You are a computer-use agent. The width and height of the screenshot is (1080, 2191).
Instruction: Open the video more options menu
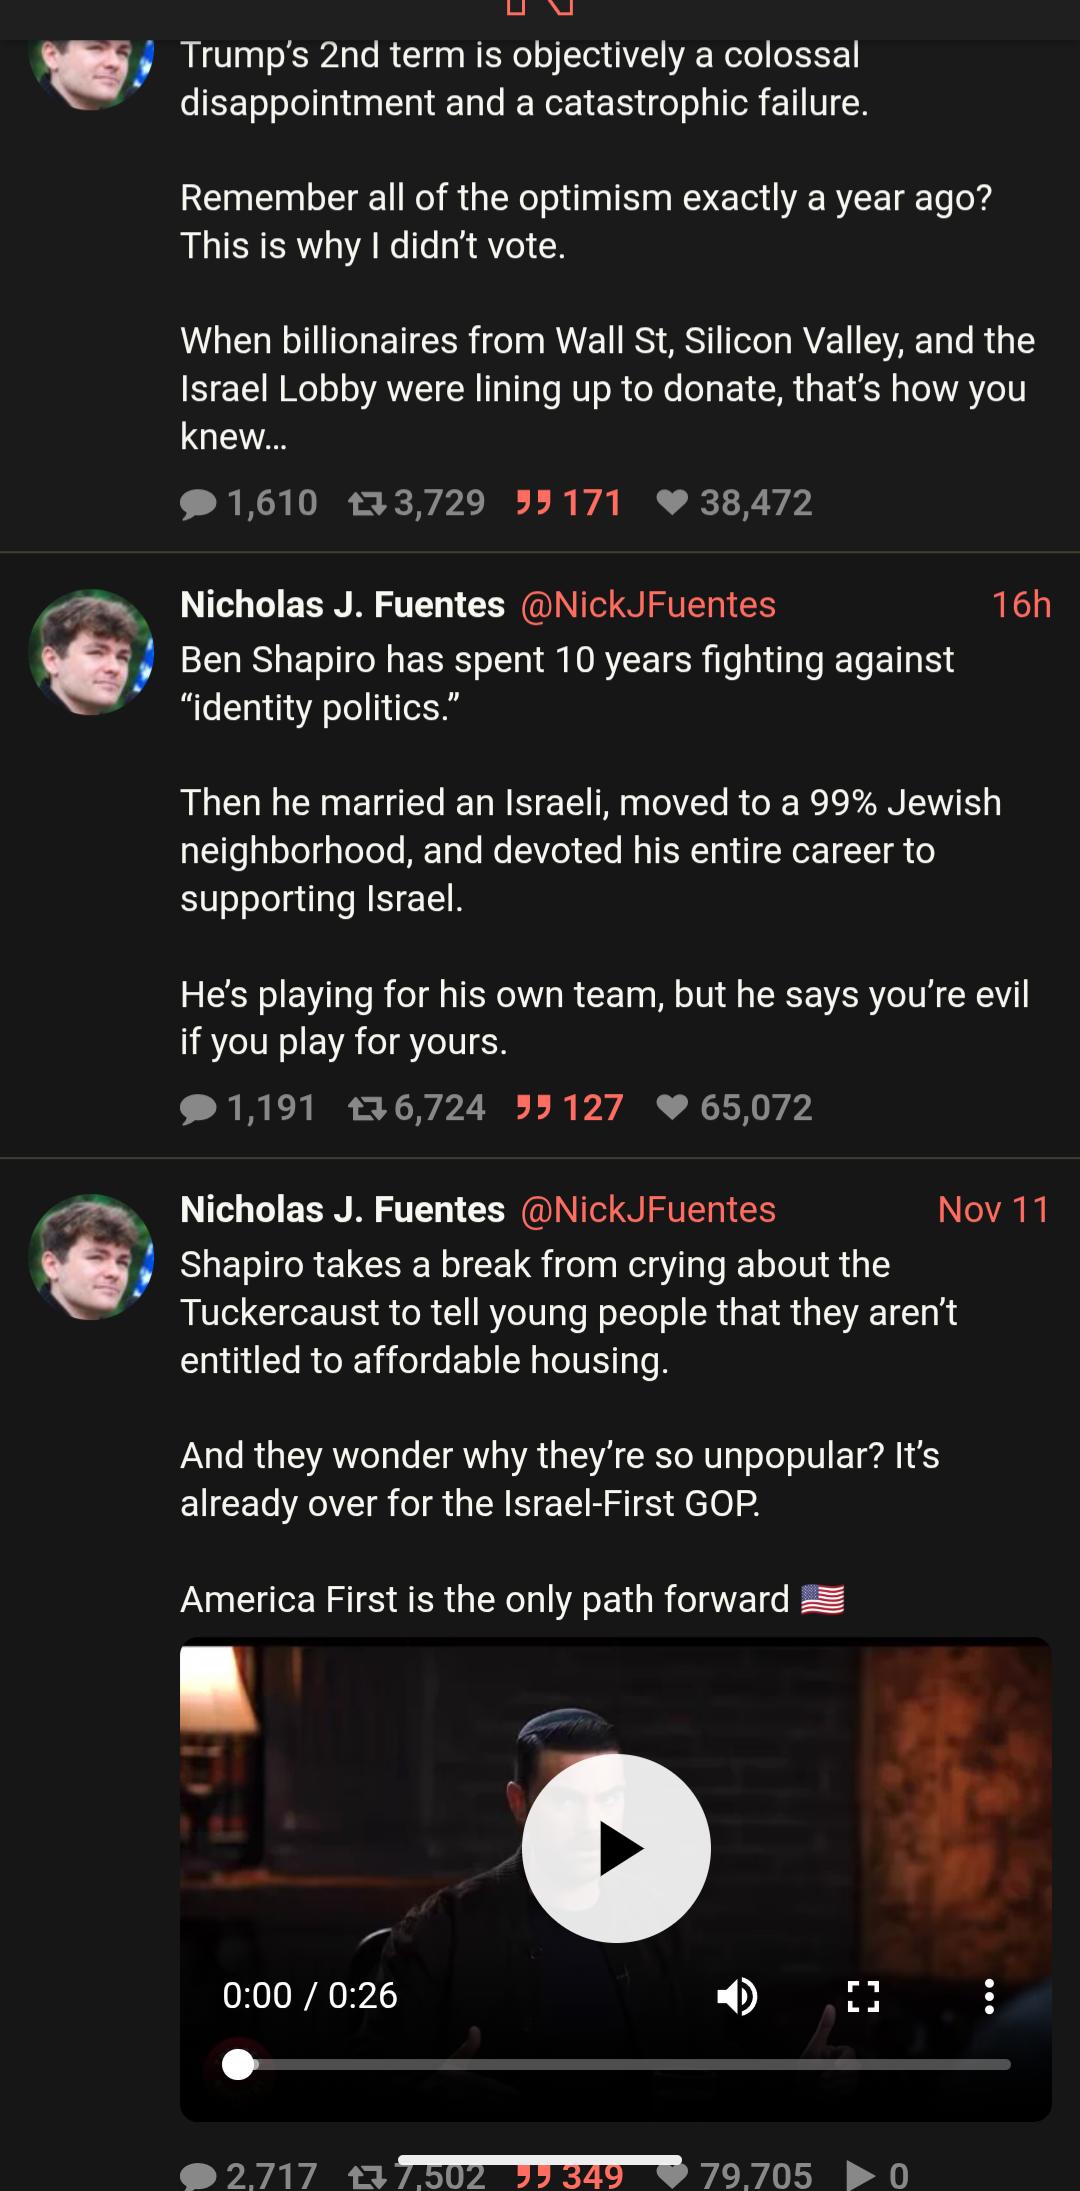(989, 1996)
